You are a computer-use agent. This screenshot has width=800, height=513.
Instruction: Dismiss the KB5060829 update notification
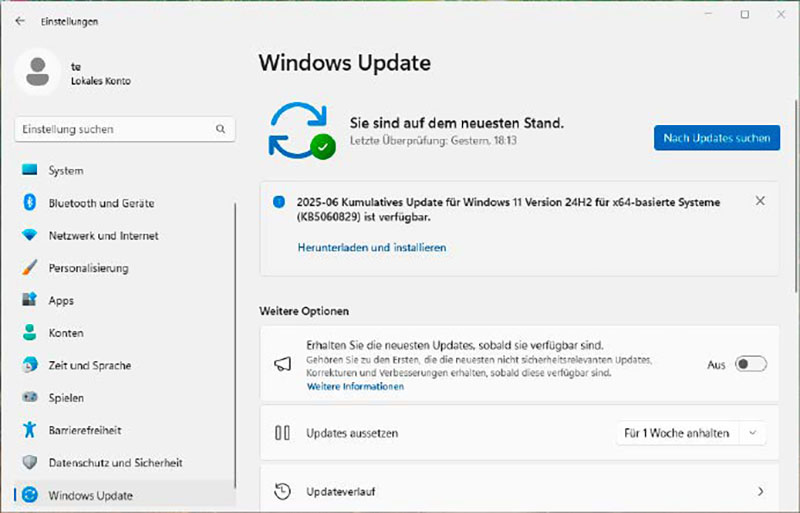click(760, 201)
